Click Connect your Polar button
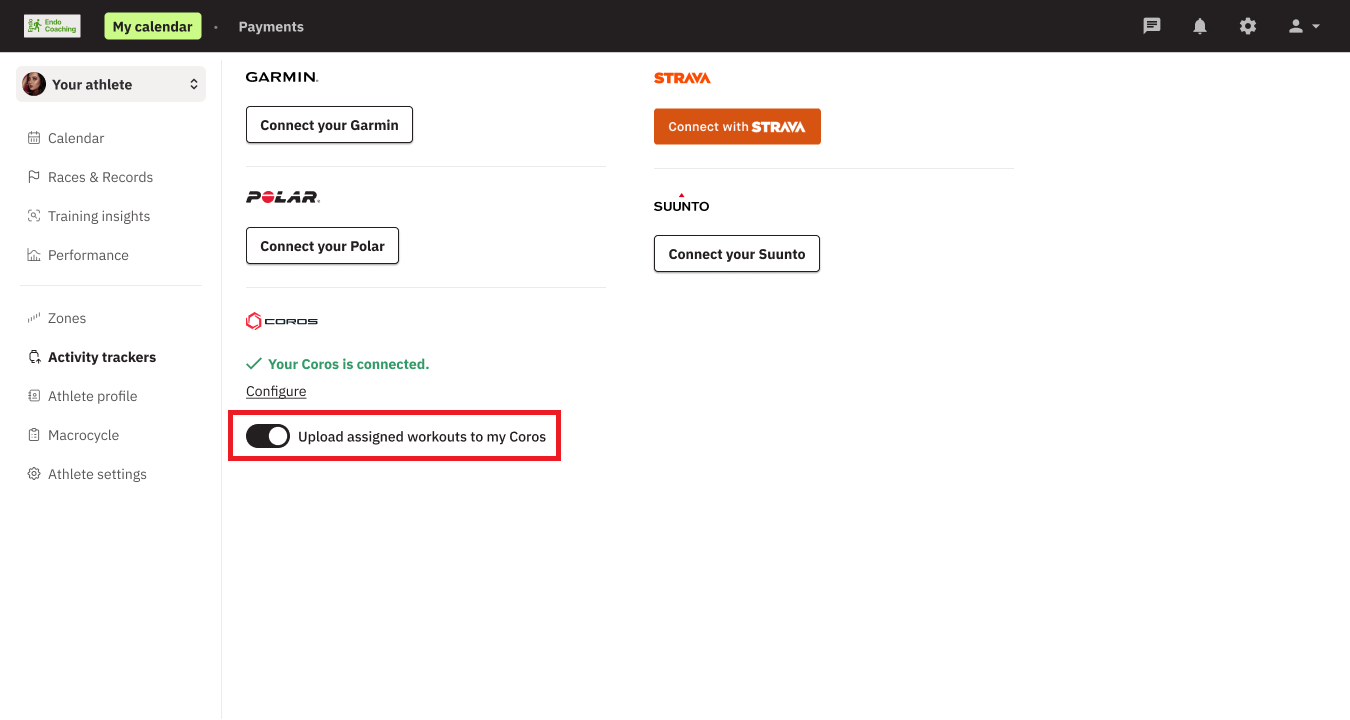Viewport: 1350px width, 720px height. coord(322,246)
